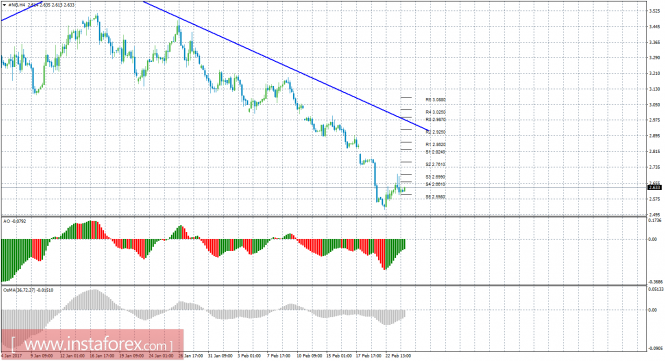
Task: Click the chart symbol dropdown triangle
Action: tap(5, 5)
